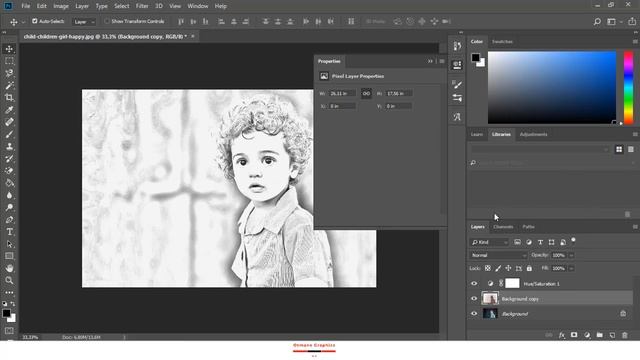Screen dimensions: 640x360
Task: Collapse the Properties panel with double arrows
Action: [430, 61]
